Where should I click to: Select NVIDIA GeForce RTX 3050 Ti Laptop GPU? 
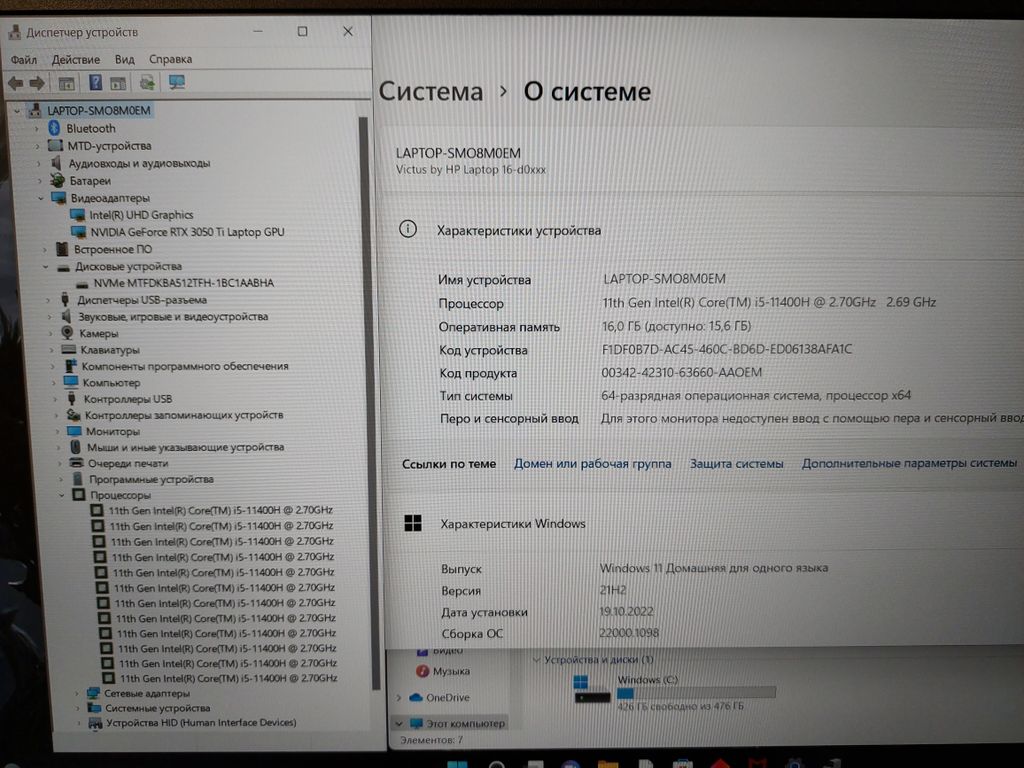[187, 232]
